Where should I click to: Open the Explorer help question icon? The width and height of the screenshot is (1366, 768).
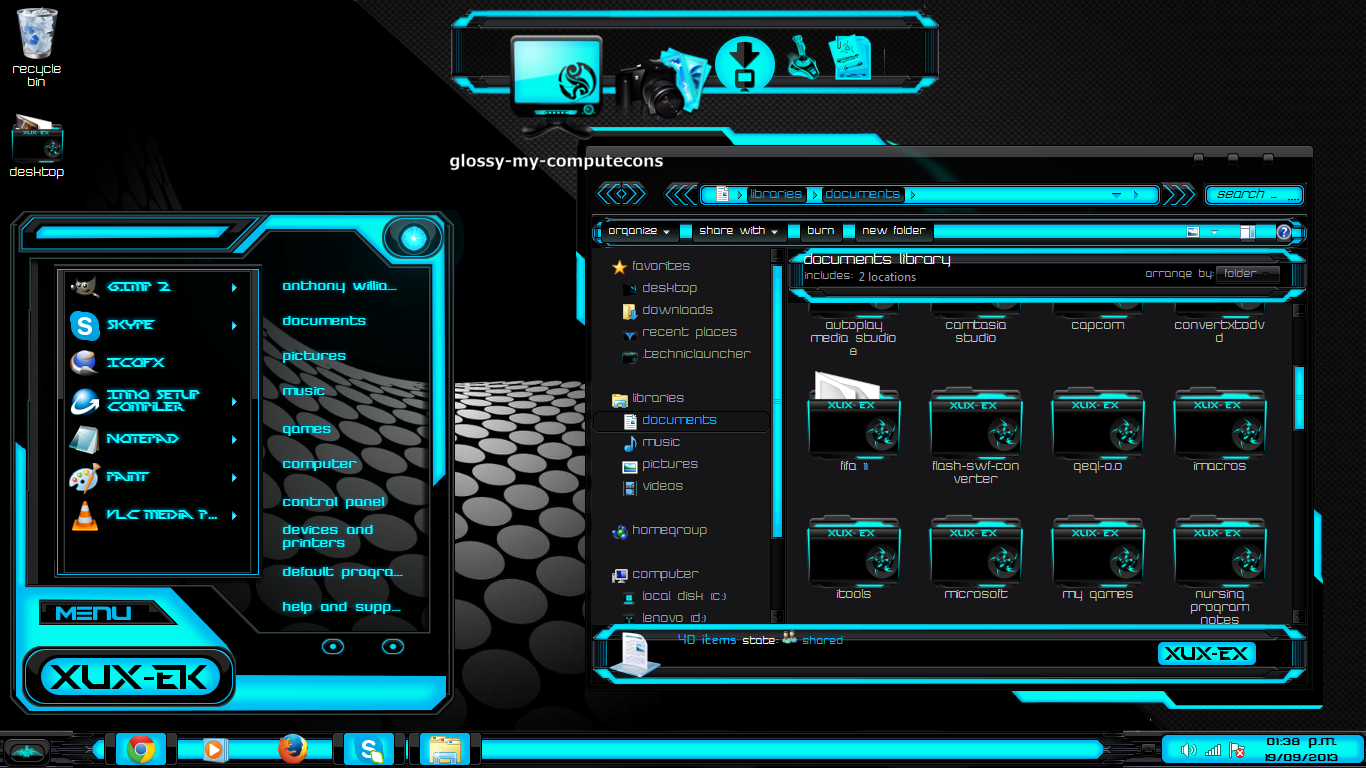coord(1283,232)
